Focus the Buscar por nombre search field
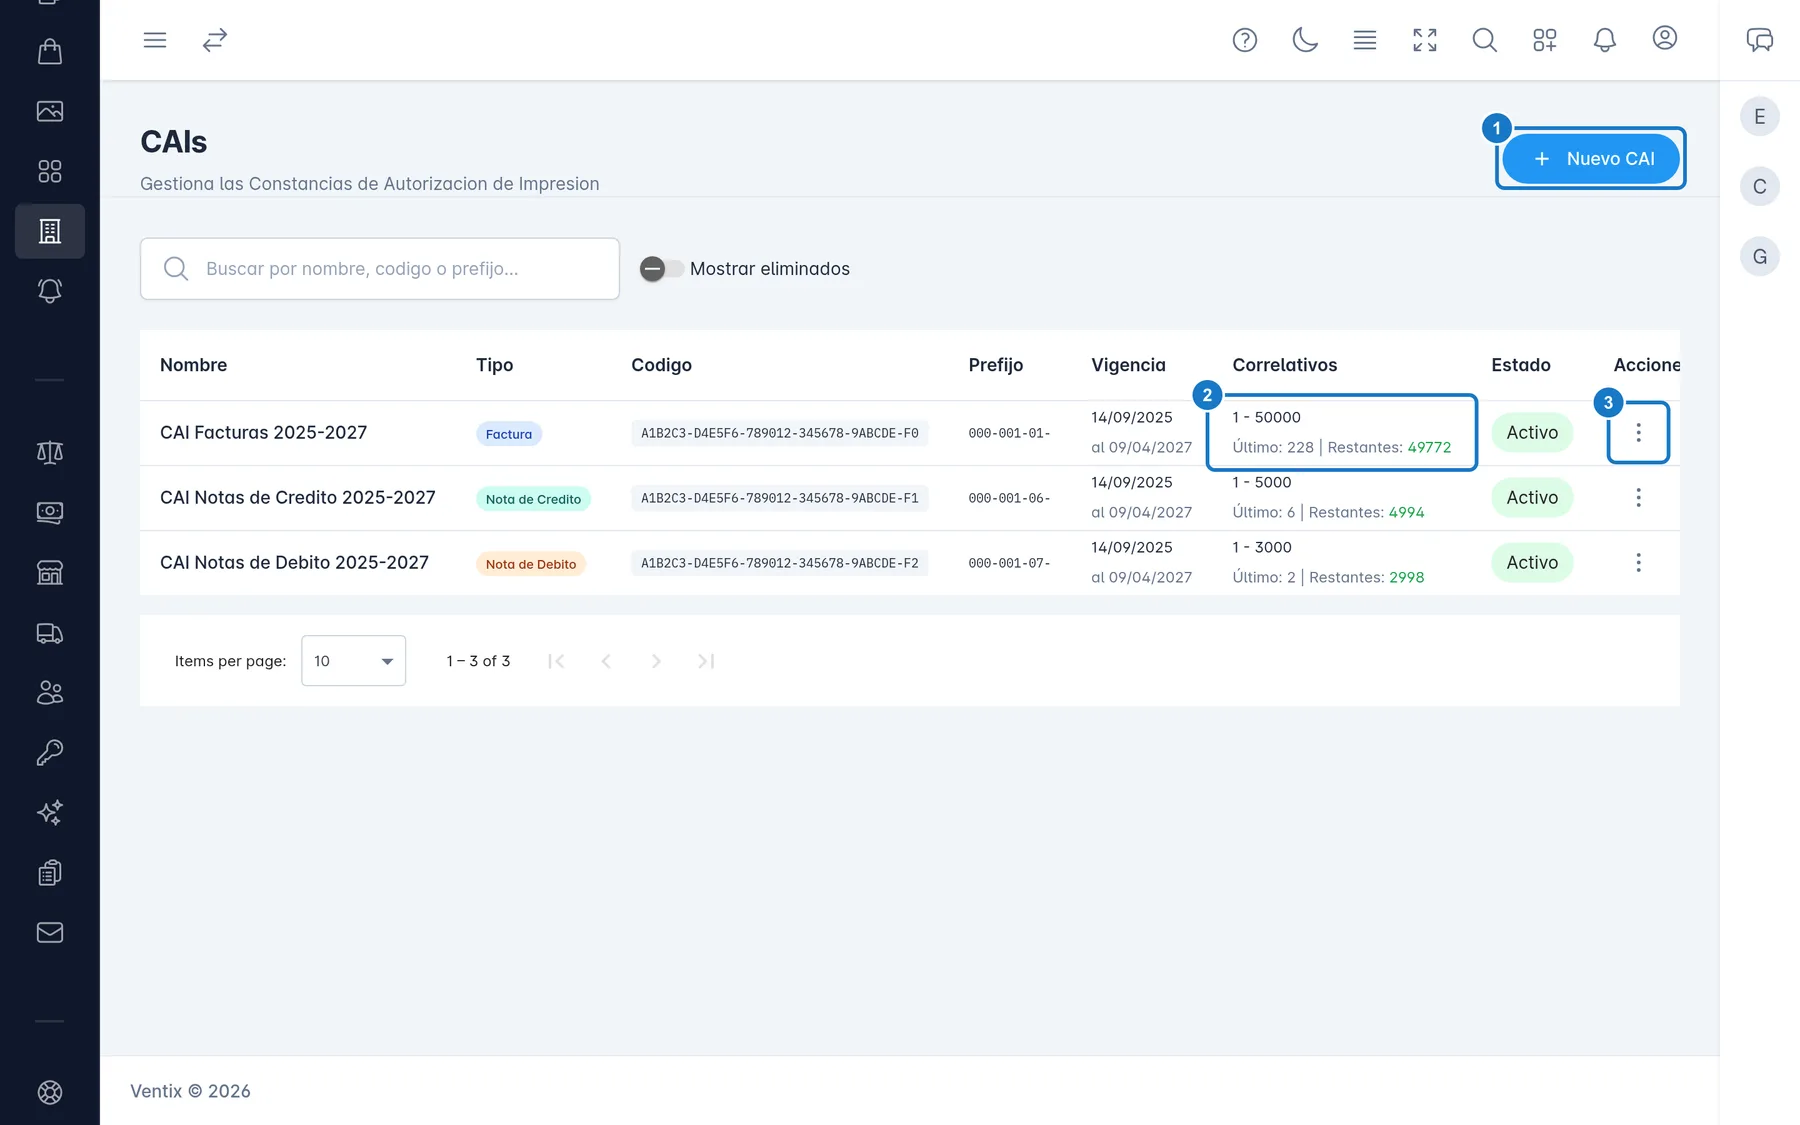This screenshot has width=1800, height=1125. 380,269
